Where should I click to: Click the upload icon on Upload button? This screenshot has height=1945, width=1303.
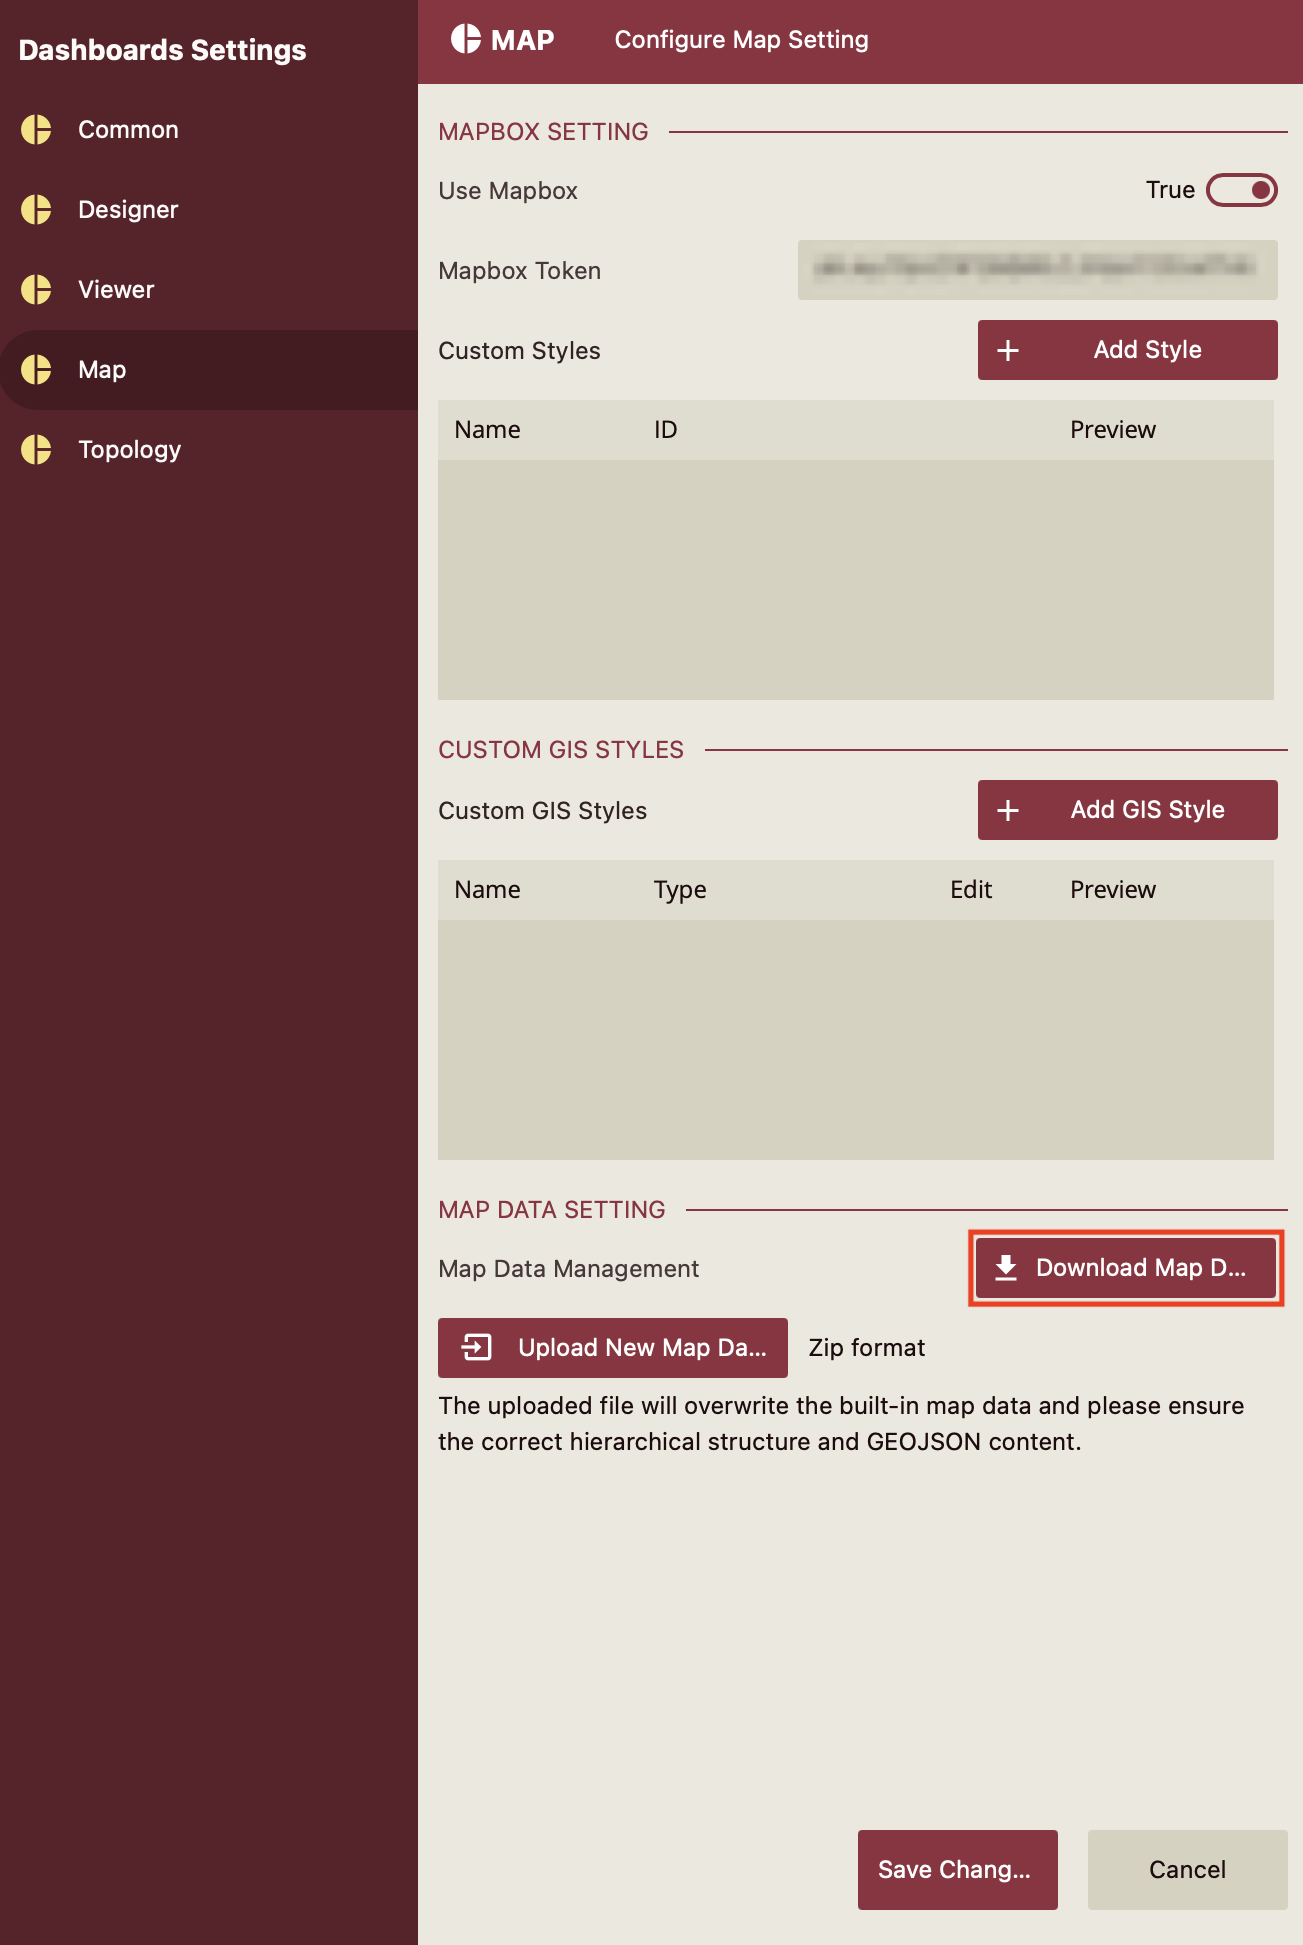click(477, 1348)
